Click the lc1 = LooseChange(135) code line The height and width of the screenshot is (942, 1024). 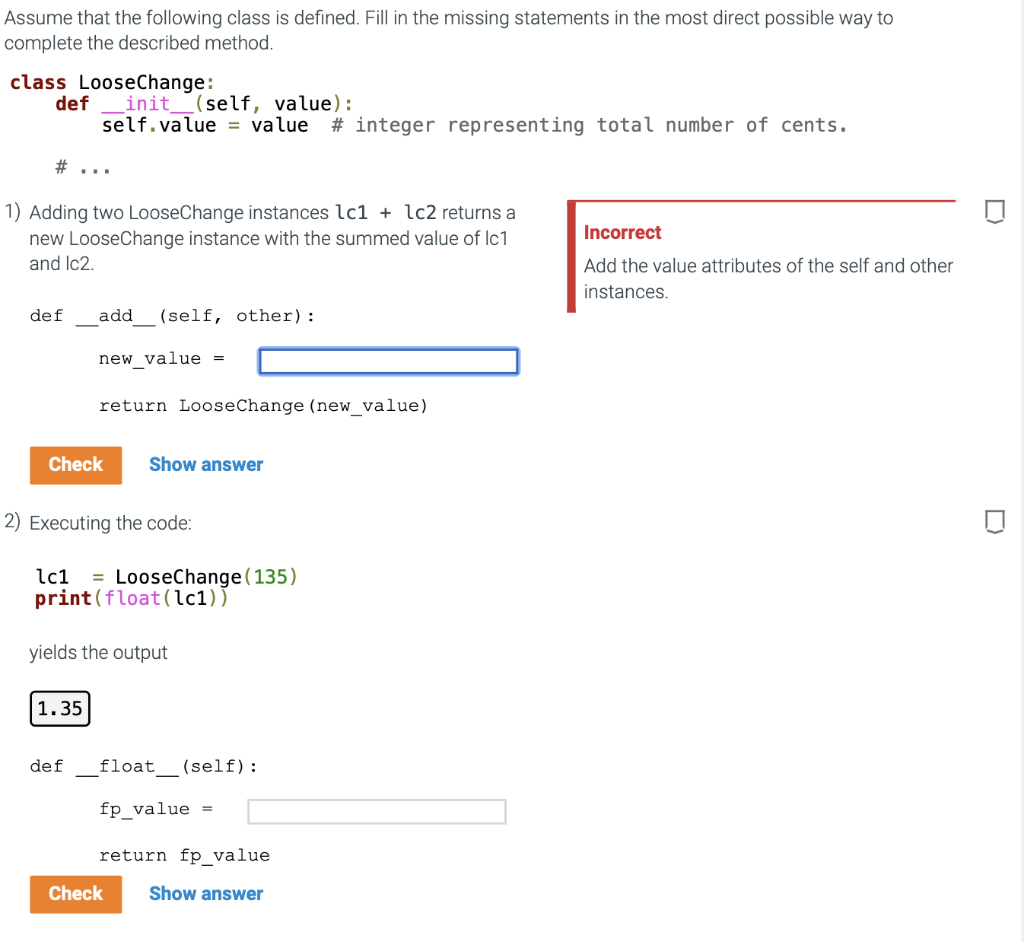click(x=165, y=577)
